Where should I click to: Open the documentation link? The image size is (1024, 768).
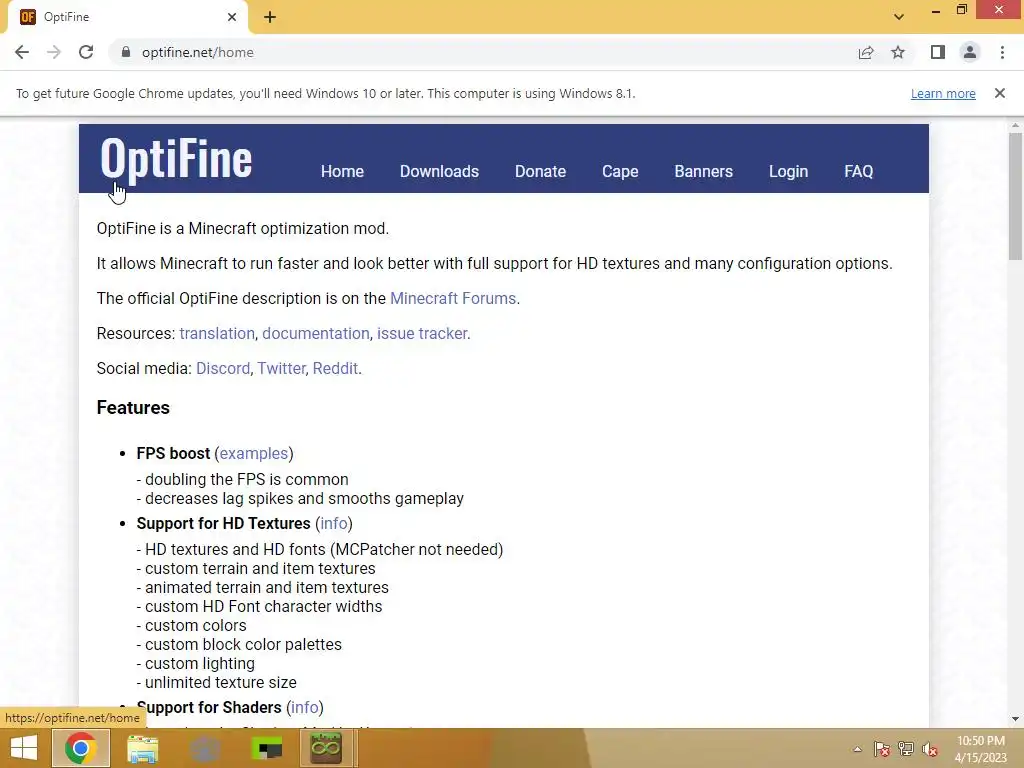tap(315, 334)
